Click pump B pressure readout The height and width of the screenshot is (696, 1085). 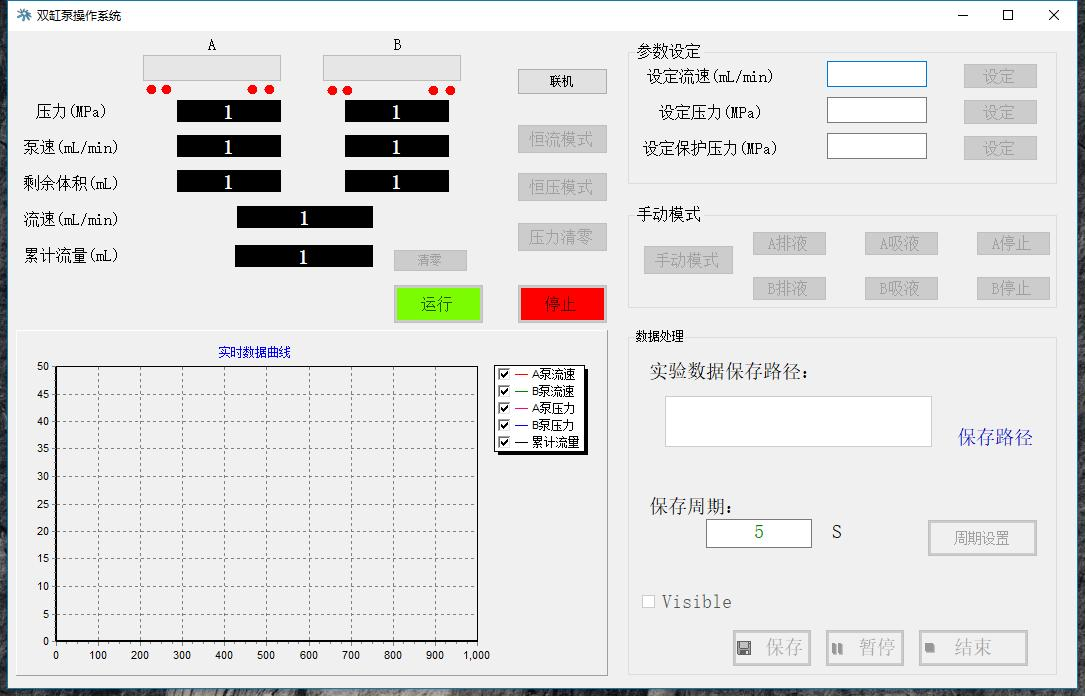coord(396,111)
